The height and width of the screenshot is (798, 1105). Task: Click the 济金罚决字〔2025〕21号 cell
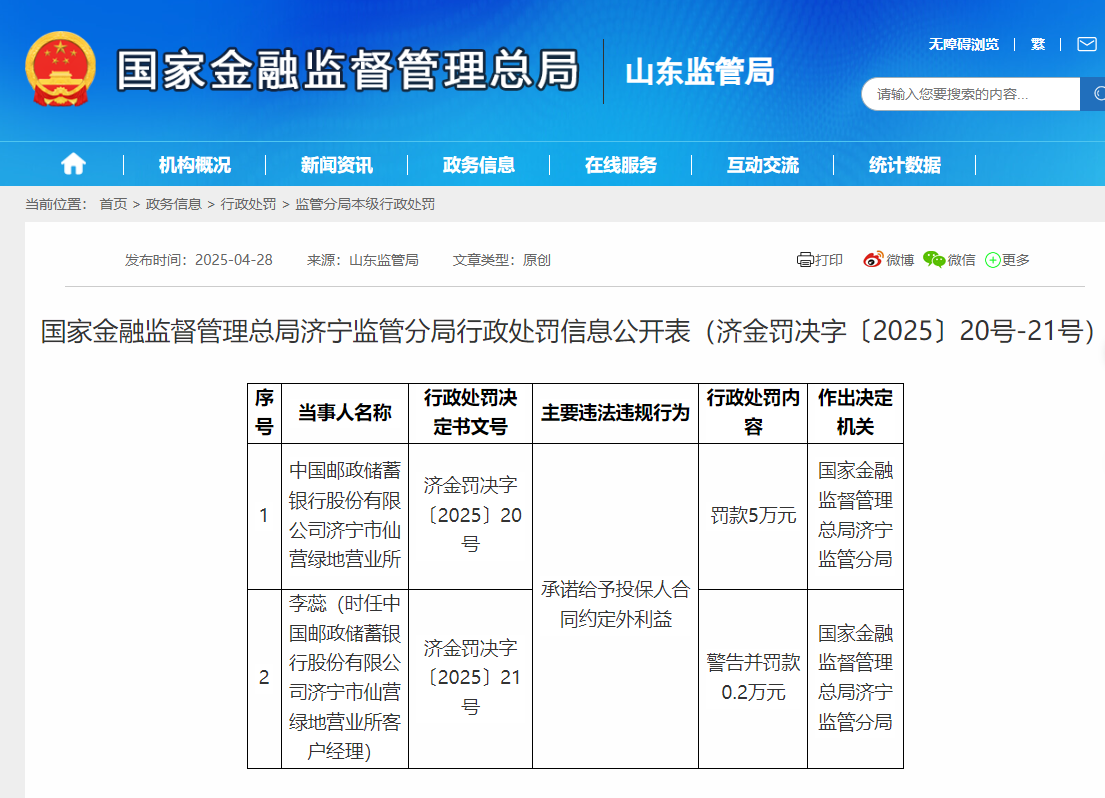point(470,677)
